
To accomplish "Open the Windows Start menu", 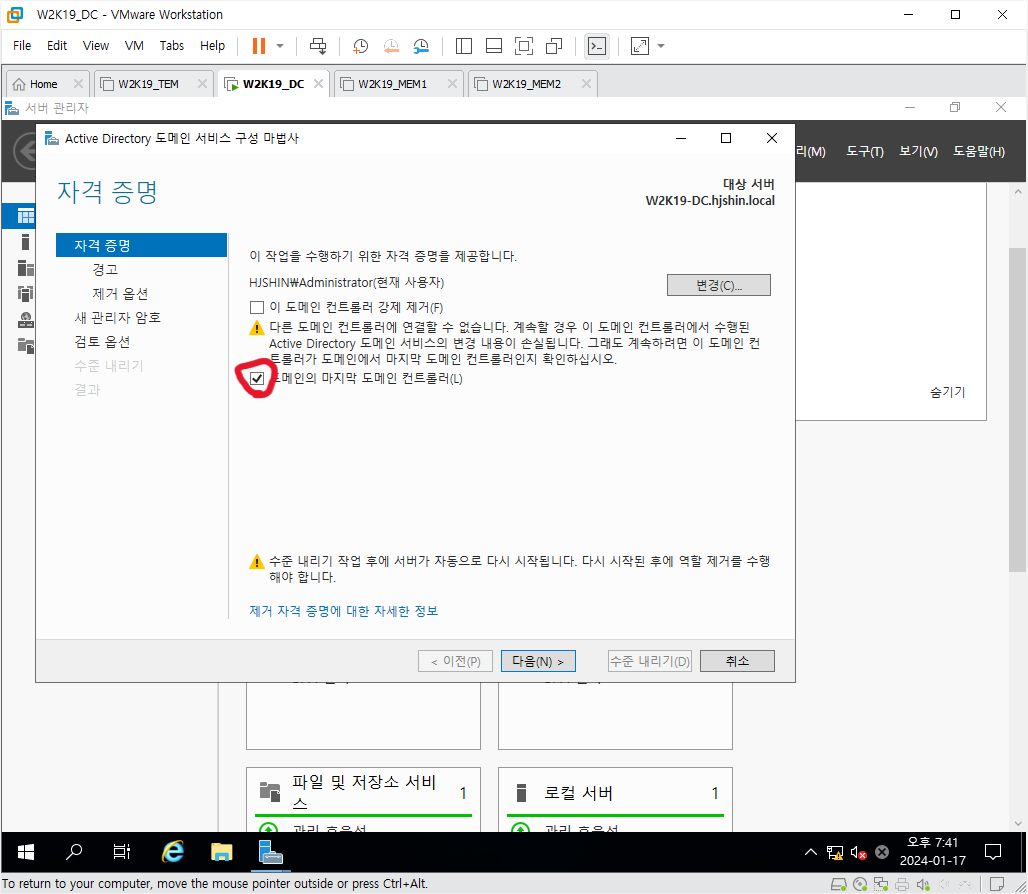I will 26,852.
